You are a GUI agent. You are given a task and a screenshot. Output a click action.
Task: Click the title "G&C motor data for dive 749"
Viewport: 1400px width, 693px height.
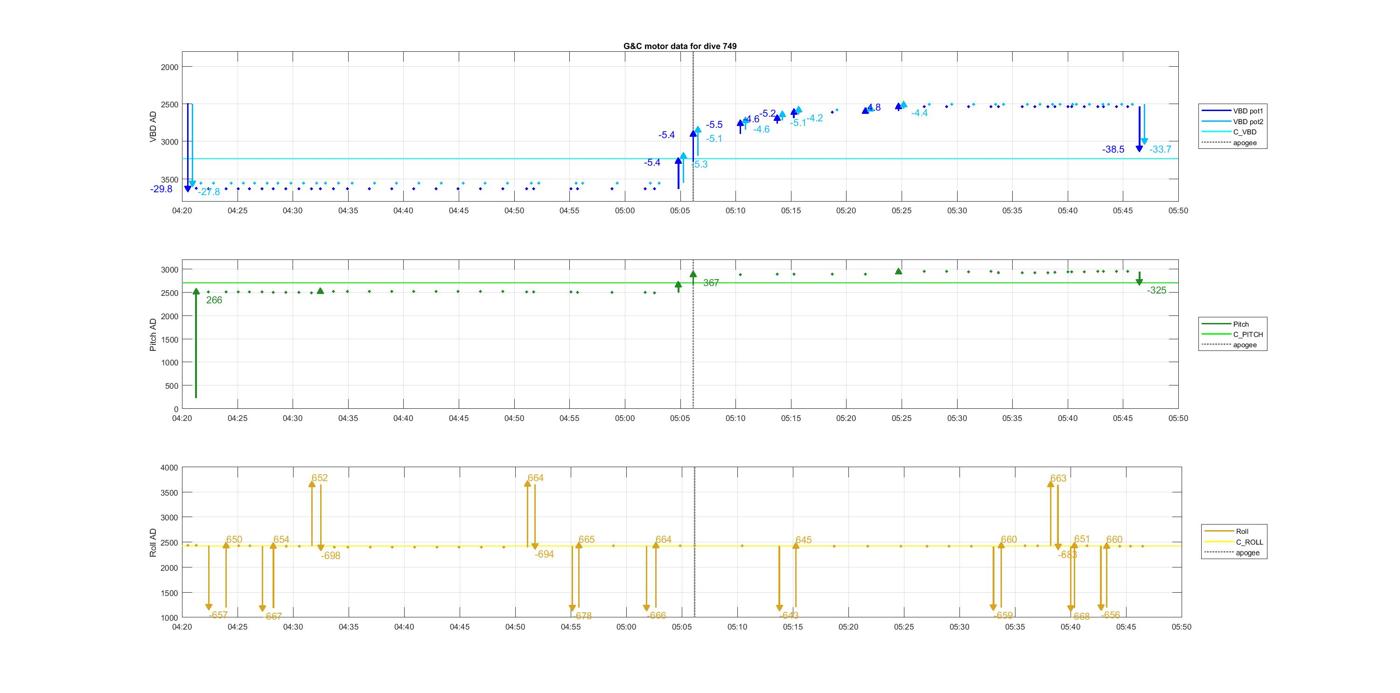(680, 46)
